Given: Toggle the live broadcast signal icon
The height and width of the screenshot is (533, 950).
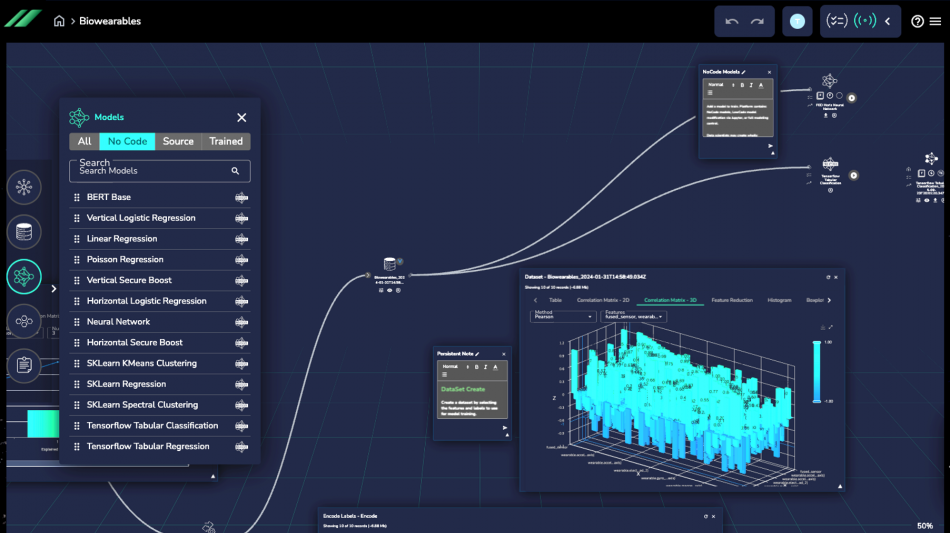Looking at the screenshot, I should click(x=865, y=21).
